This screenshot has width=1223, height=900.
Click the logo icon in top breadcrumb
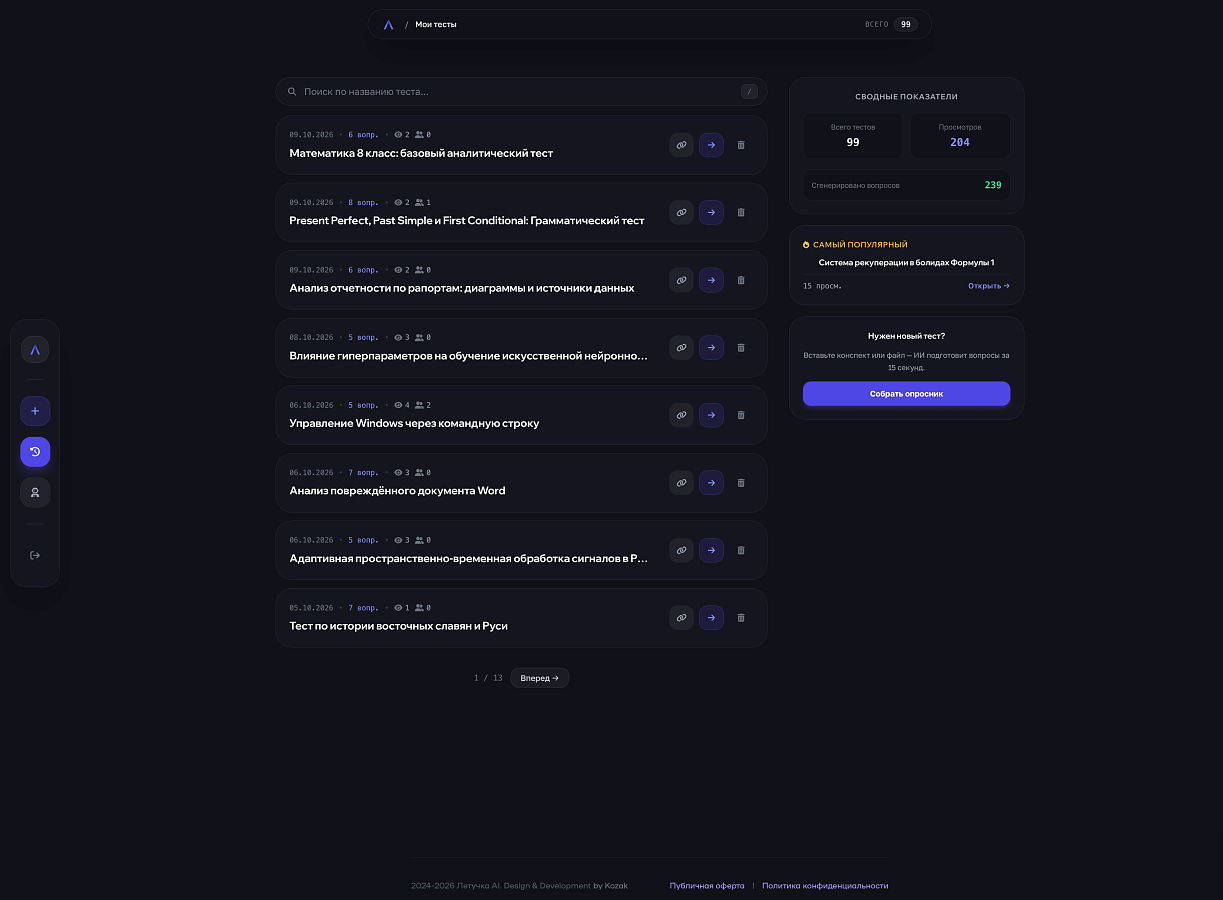(x=389, y=24)
